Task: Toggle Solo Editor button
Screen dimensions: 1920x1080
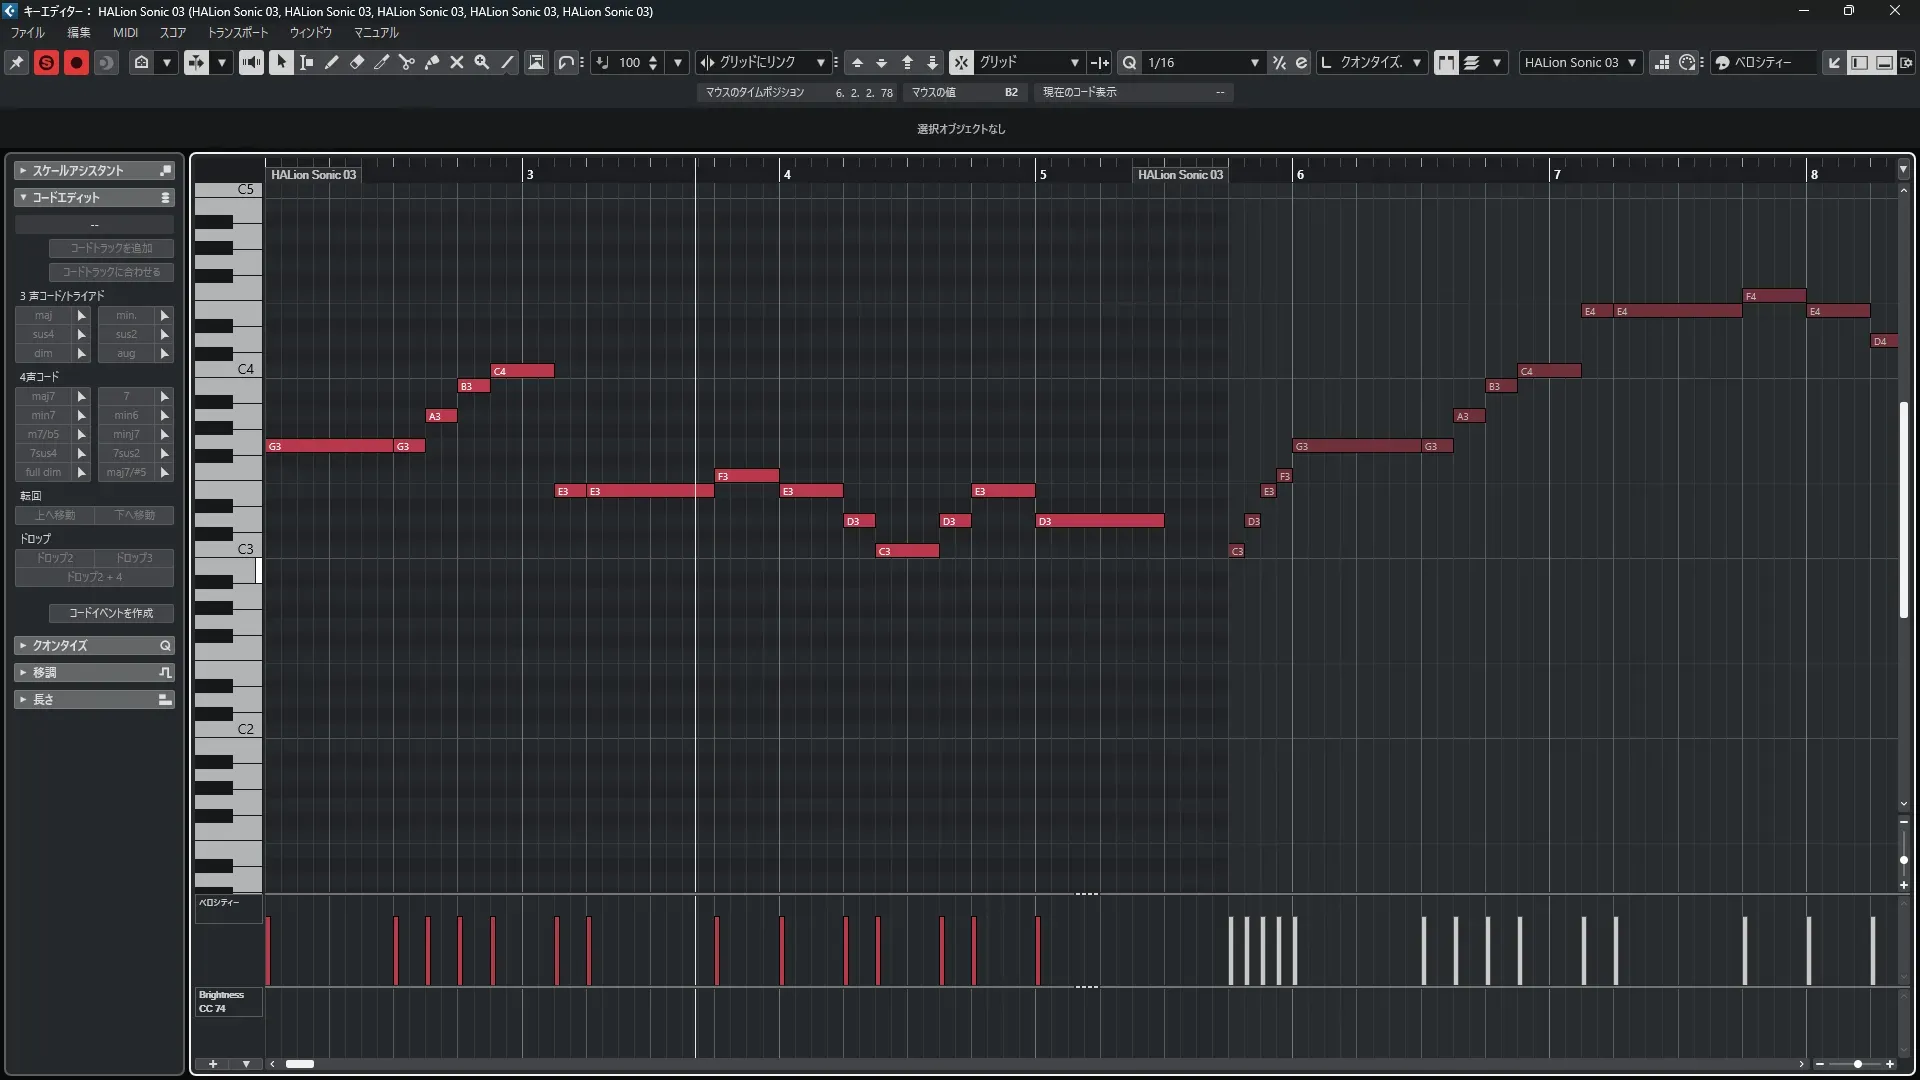Action: point(46,62)
